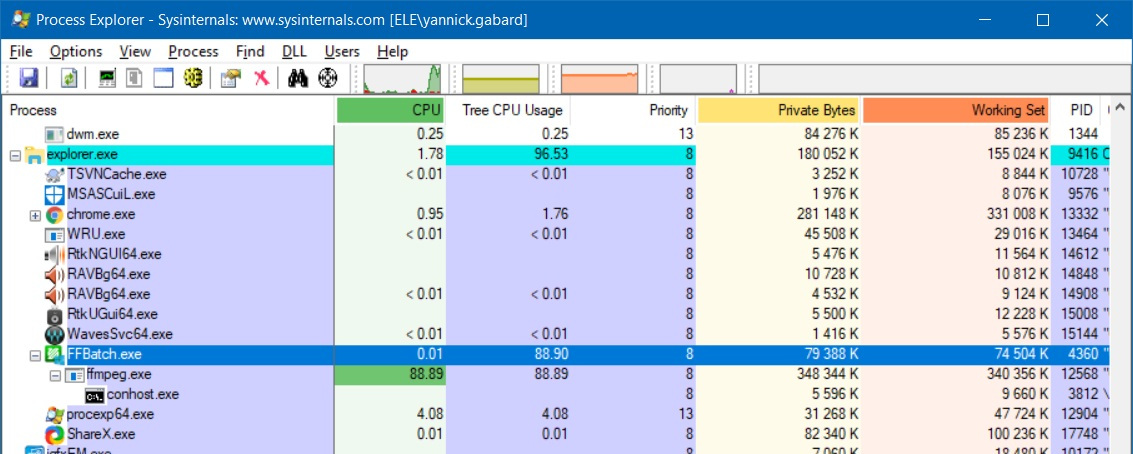
Task: Click the RtkUGui64.exe icon
Action: 54,314
